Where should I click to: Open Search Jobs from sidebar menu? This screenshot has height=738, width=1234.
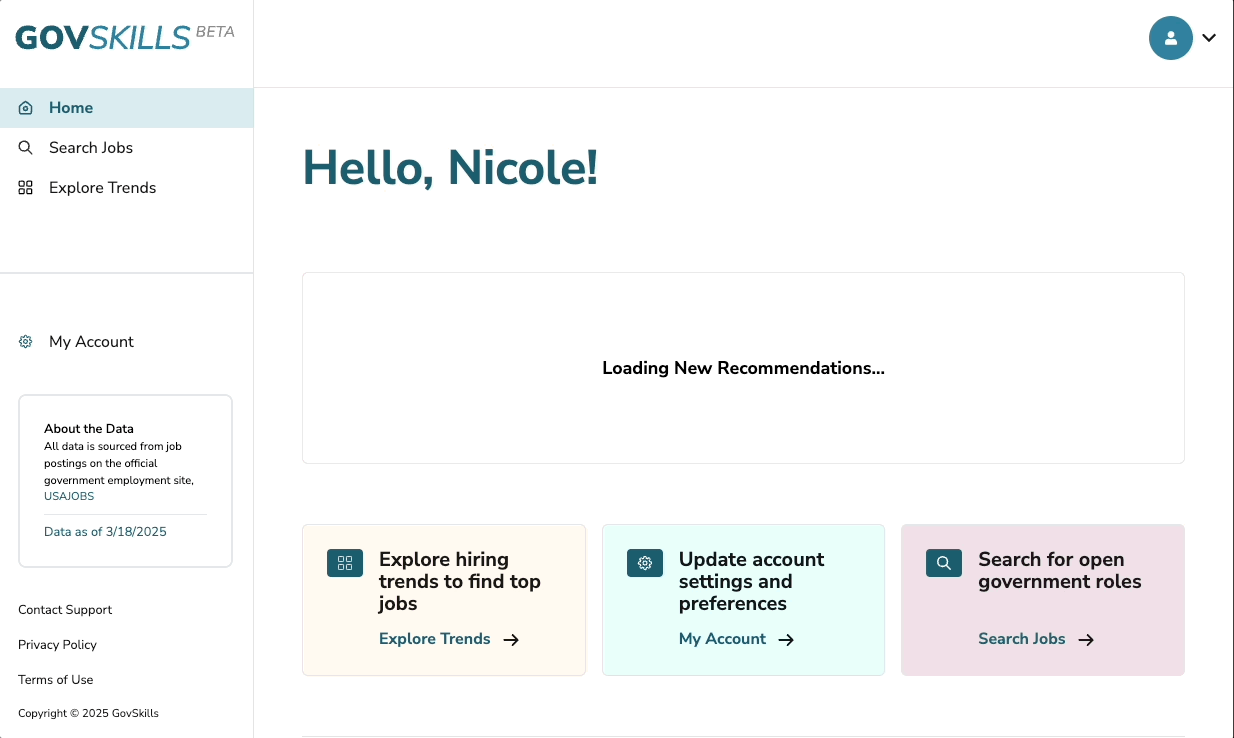[x=91, y=148]
